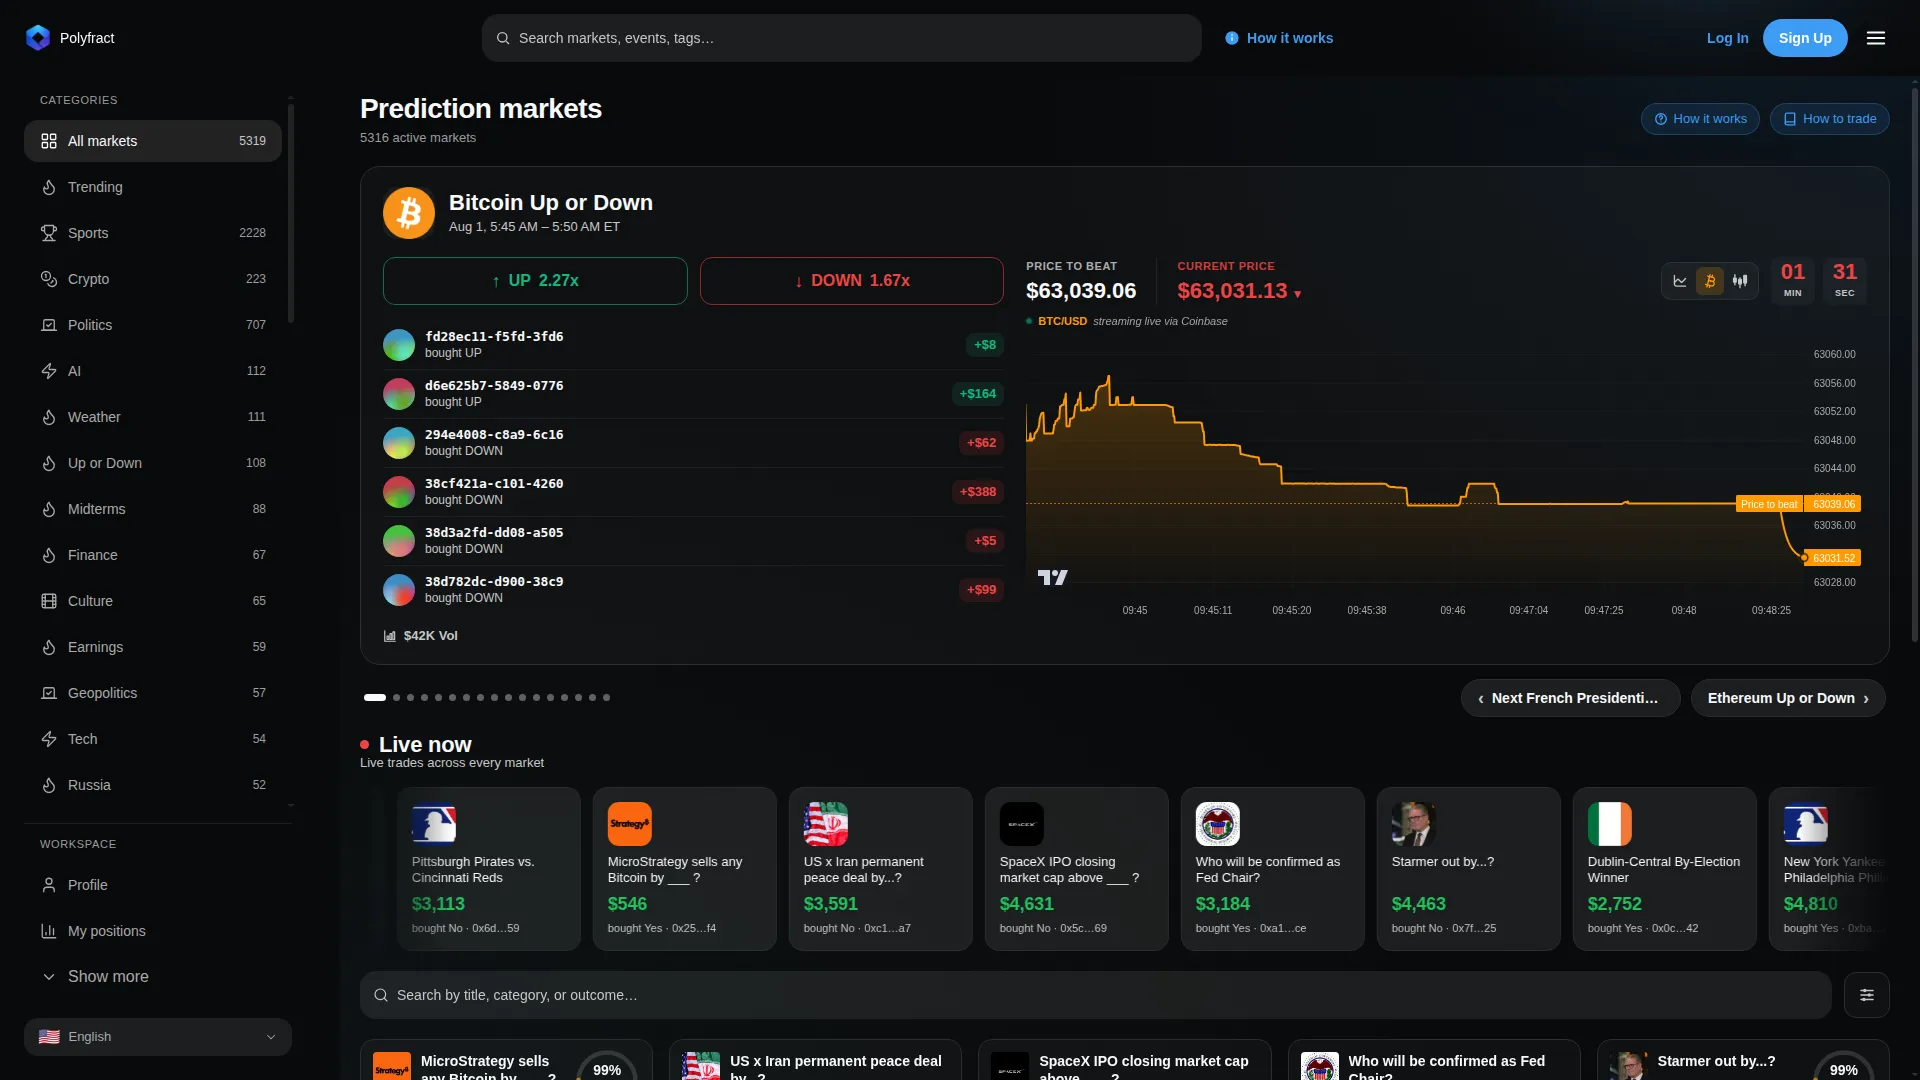The height and width of the screenshot is (1080, 1920).
Task: Open the SpaceX IPO live card logo
Action: coord(1022,824)
